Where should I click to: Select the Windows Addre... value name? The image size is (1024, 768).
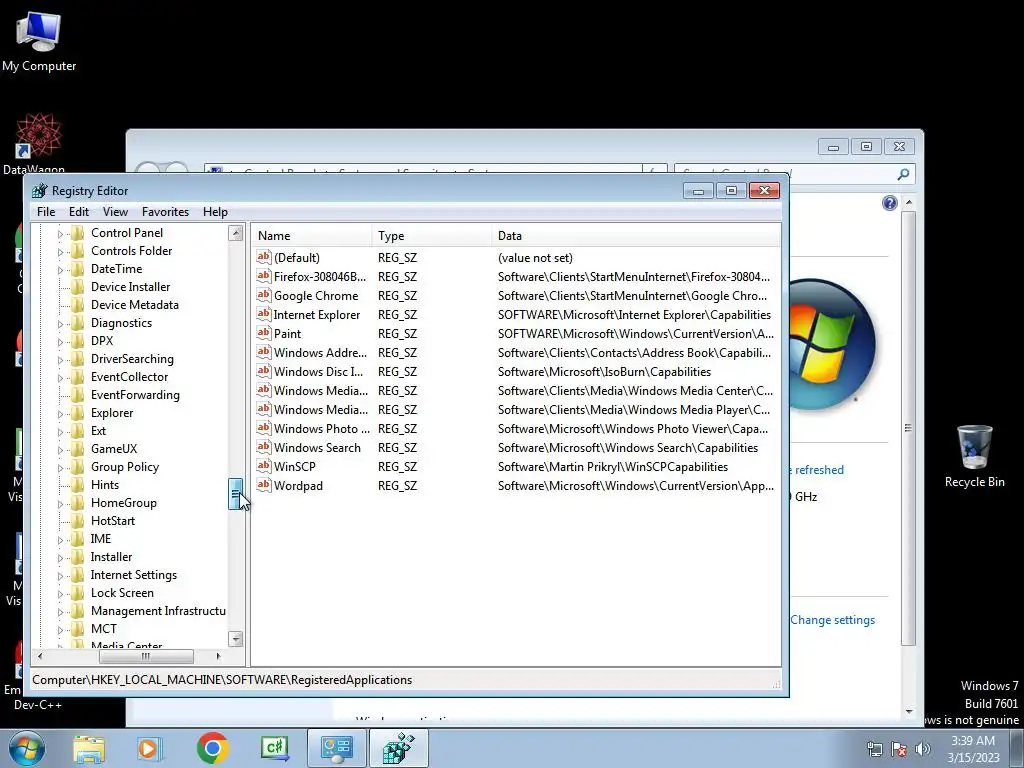pos(321,353)
